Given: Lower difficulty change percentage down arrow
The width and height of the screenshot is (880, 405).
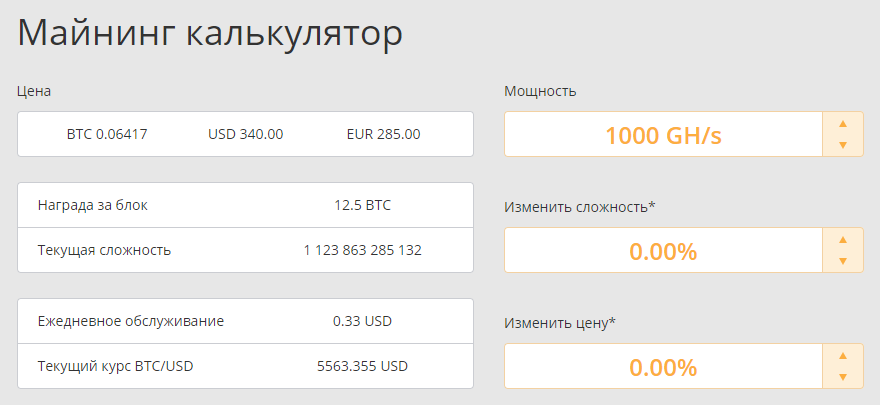Looking at the screenshot, I should point(842,261).
